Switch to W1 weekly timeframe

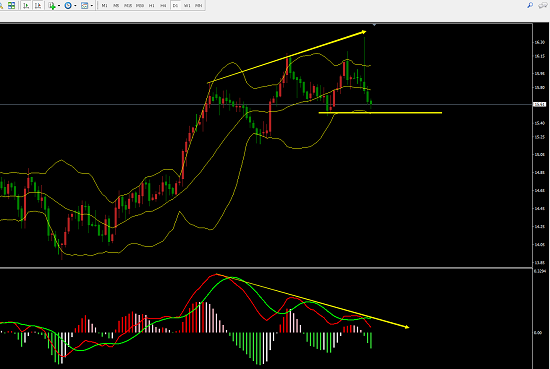(187, 5)
